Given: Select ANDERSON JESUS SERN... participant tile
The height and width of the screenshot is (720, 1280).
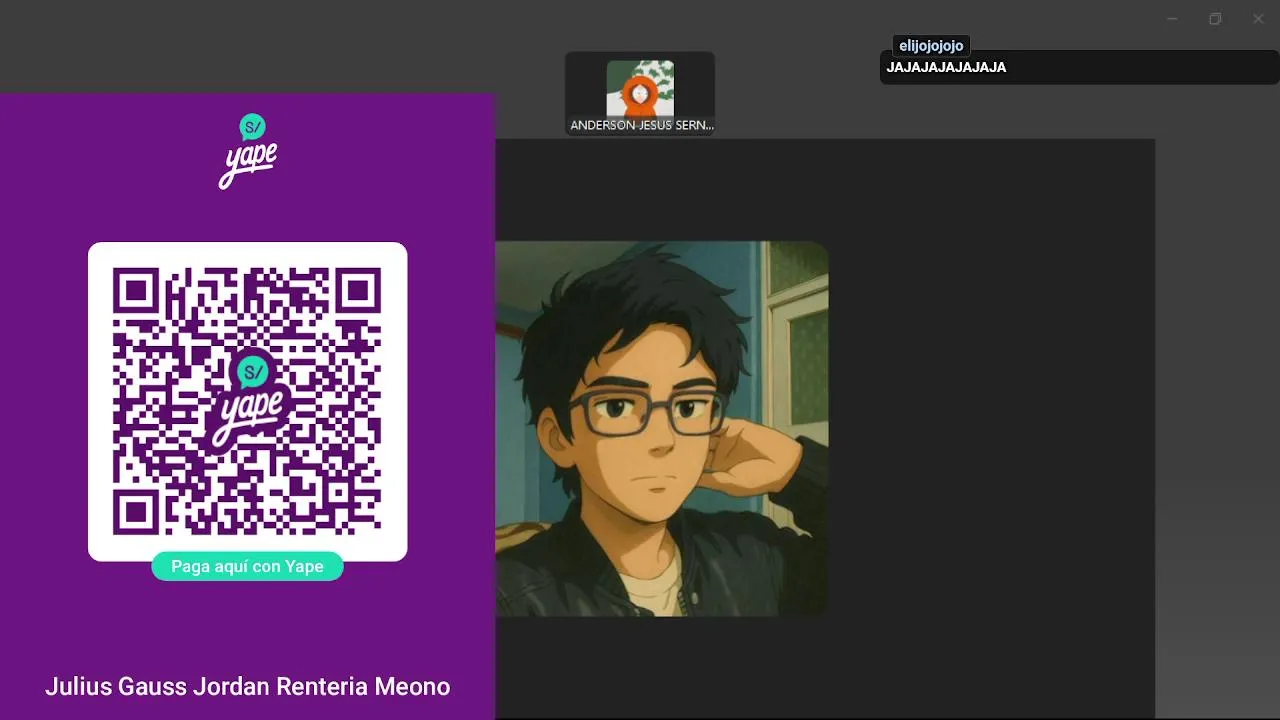Looking at the screenshot, I should click(640, 94).
